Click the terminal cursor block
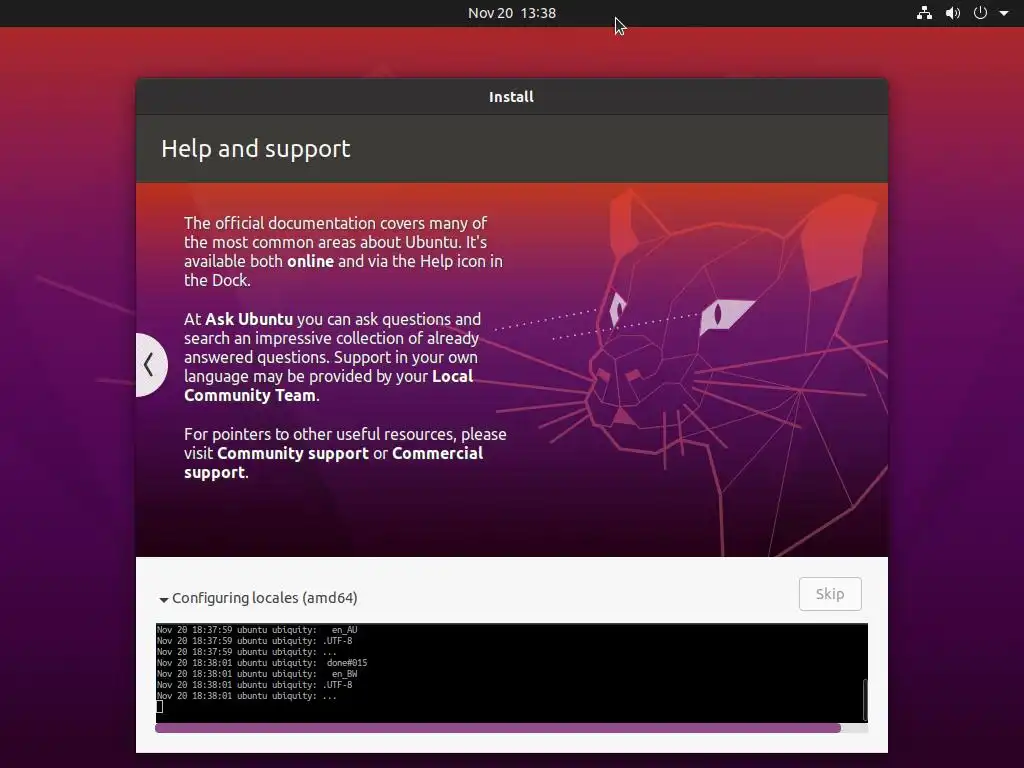The height and width of the screenshot is (768, 1024). 159,707
